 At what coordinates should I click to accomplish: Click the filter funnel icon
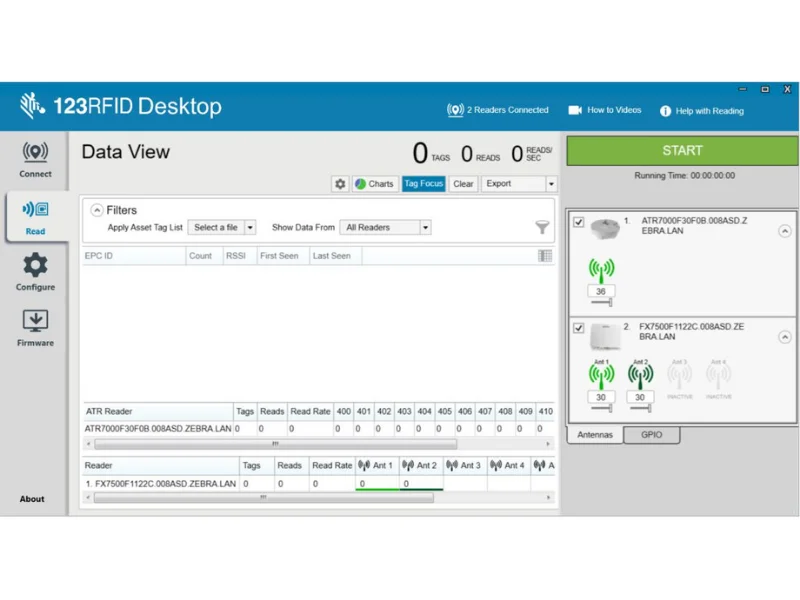tap(542, 228)
